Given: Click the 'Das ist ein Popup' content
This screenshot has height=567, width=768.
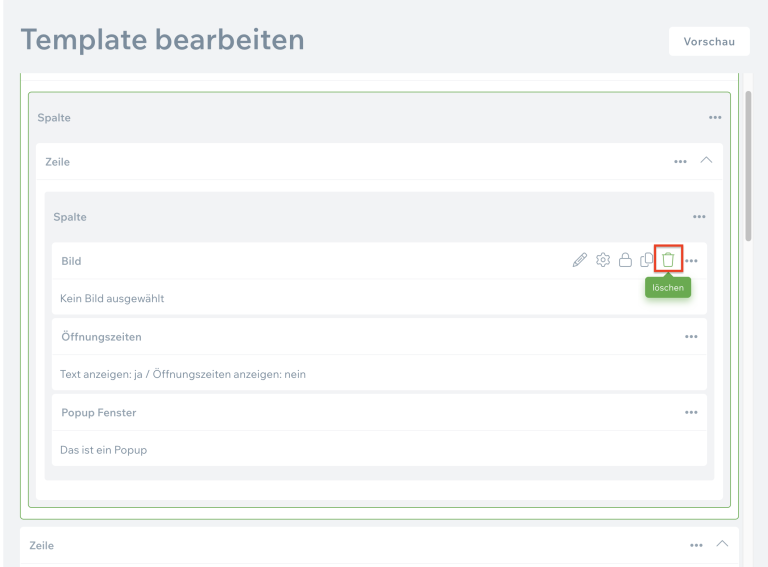Looking at the screenshot, I should coord(103,450).
